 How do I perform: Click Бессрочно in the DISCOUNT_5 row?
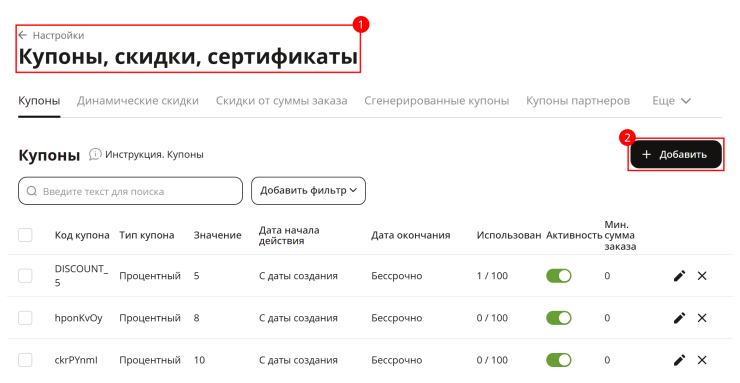coord(396,276)
